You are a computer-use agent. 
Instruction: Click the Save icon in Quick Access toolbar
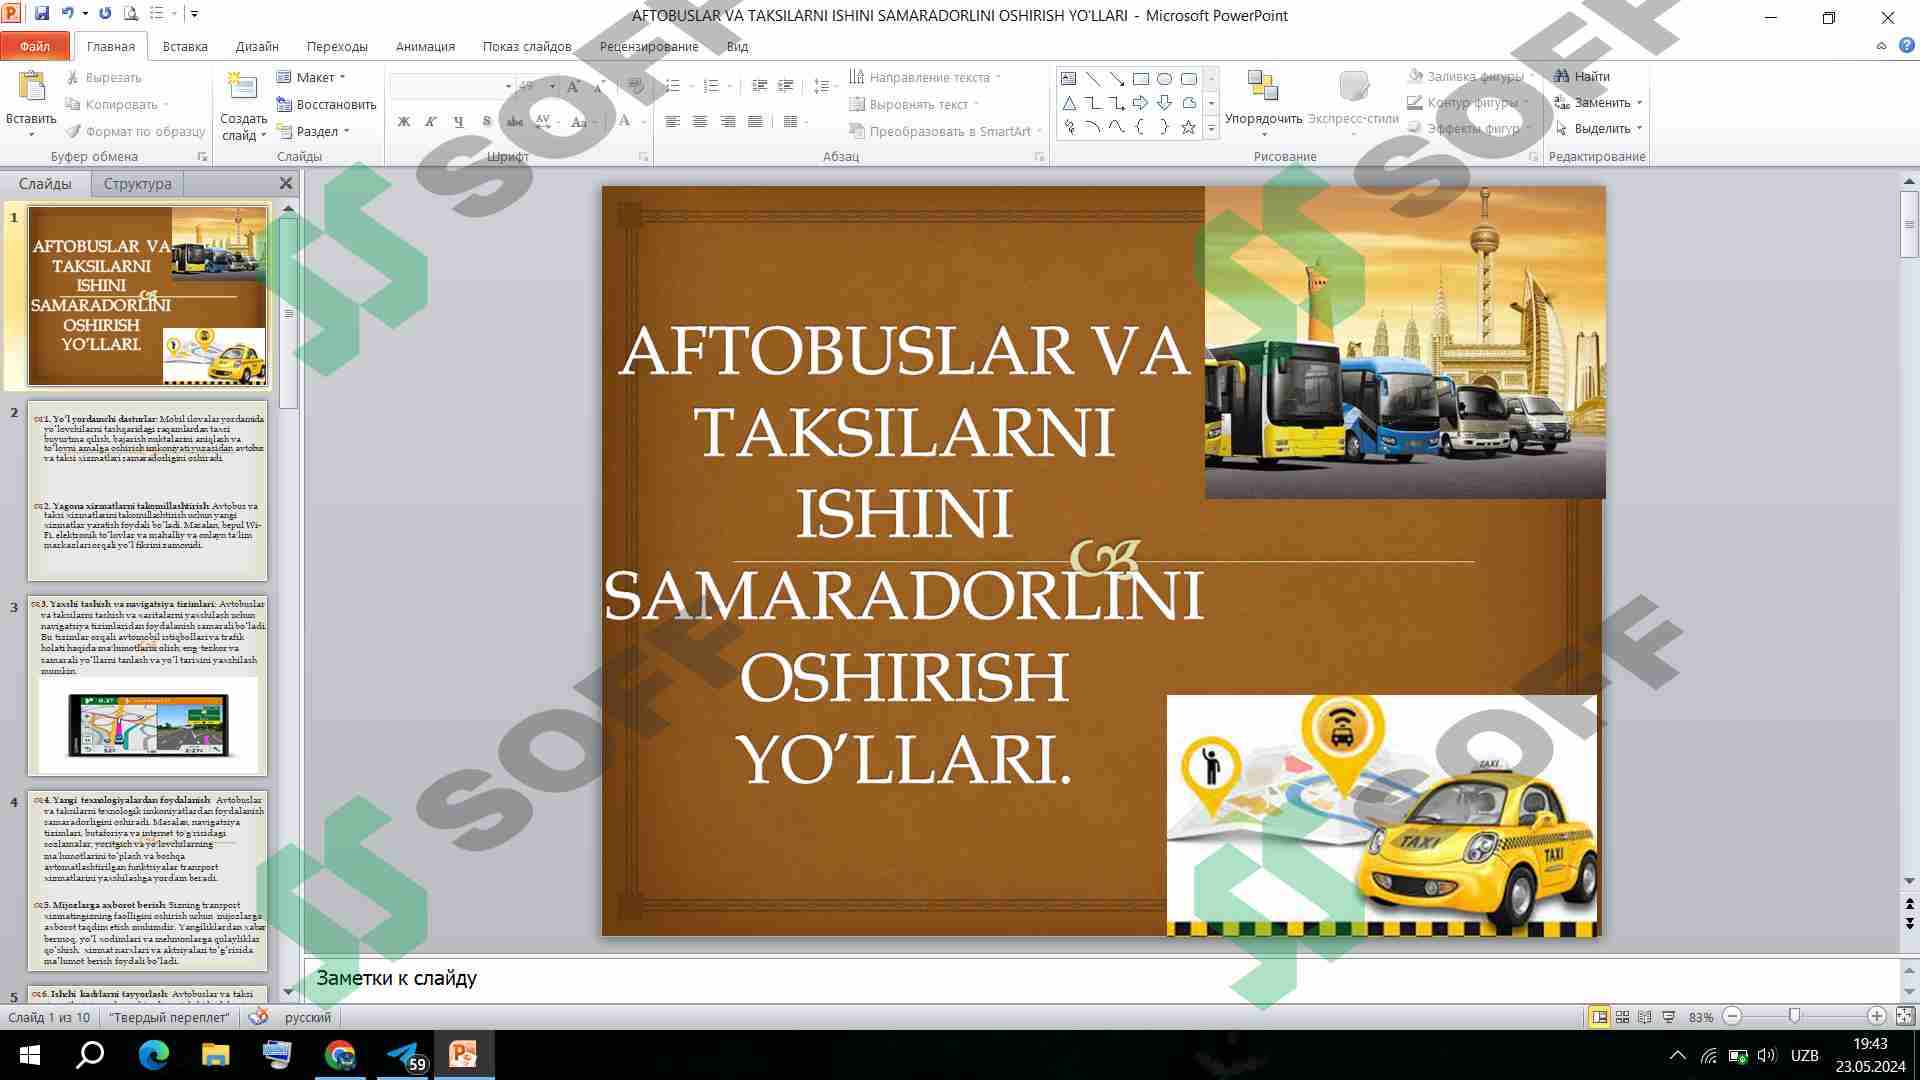42,14
